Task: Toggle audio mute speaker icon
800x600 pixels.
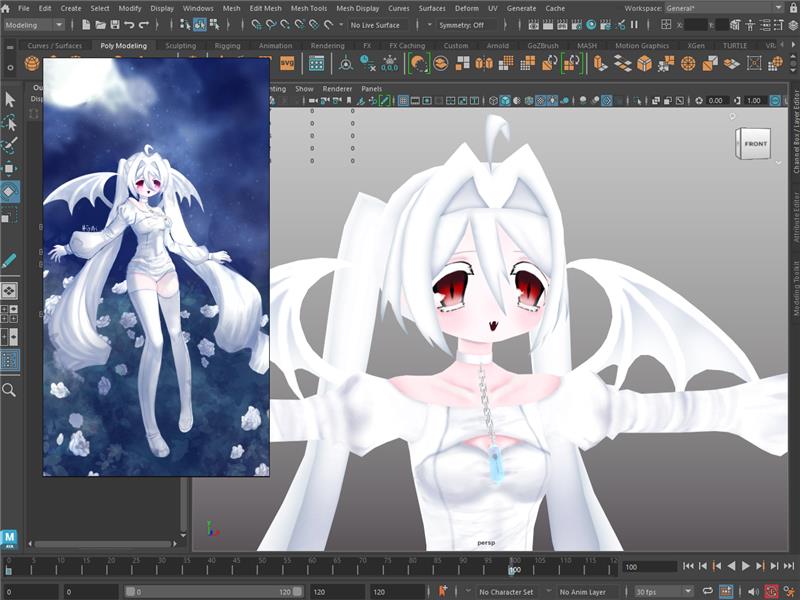Action: [755, 591]
